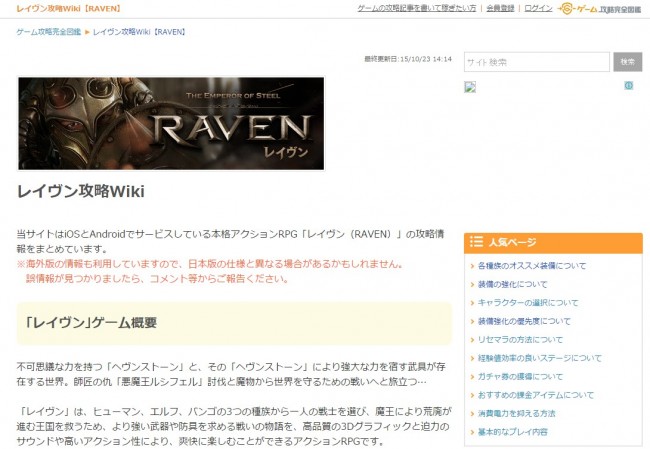Click the ad info icon
650x449 pixels.
[629, 85]
